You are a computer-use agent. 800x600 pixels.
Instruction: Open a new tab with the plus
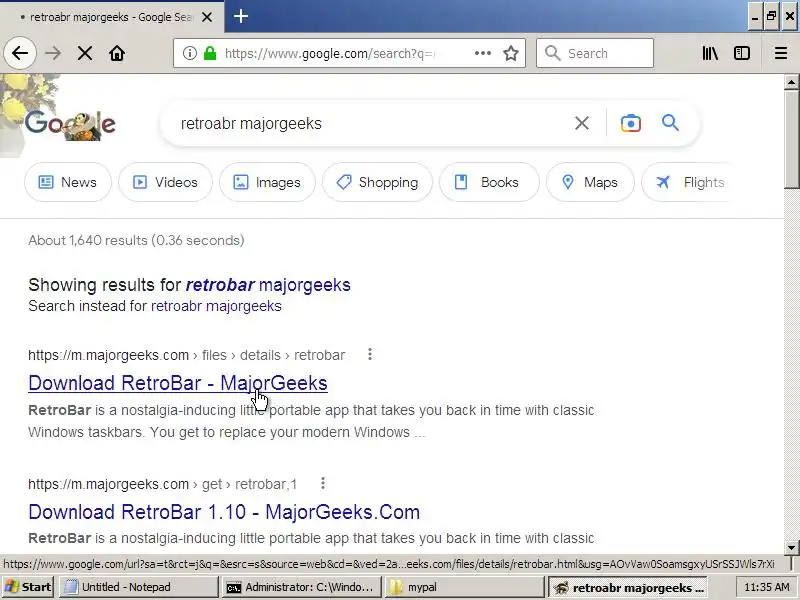[x=241, y=16]
